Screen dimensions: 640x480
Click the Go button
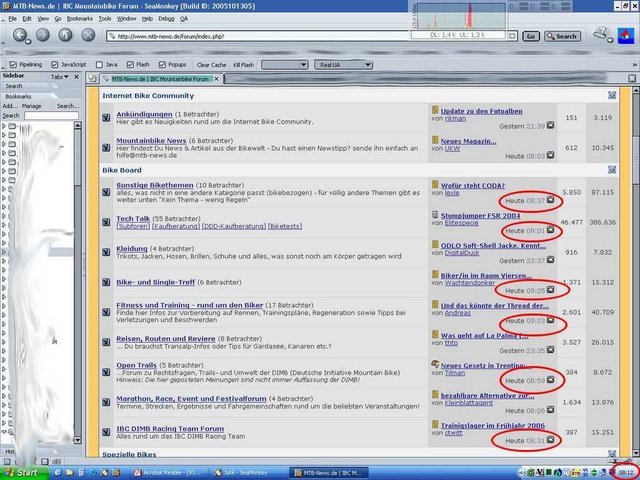[531, 36]
